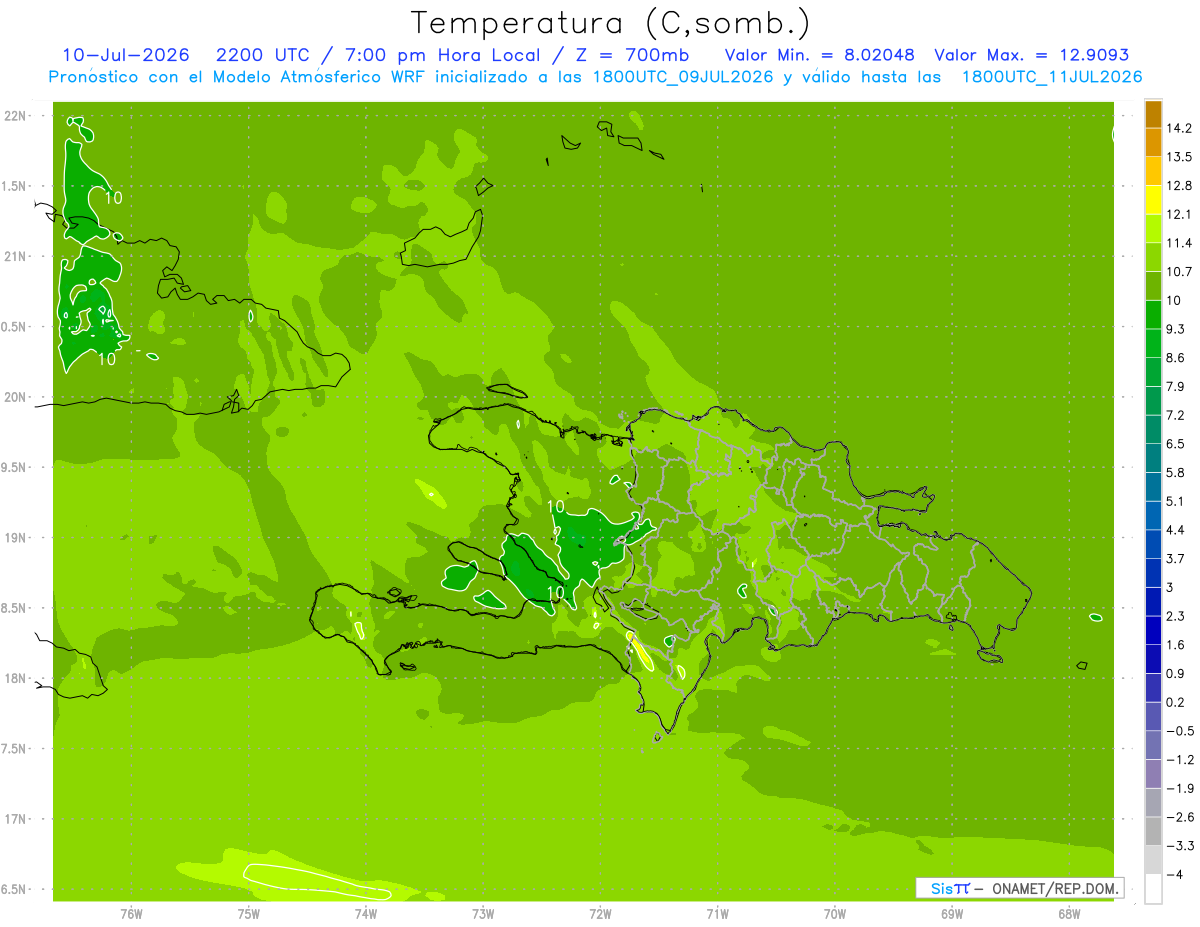Click the "9.3" color scale value
The height and width of the screenshot is (927, 1200).
(1176, 329)
